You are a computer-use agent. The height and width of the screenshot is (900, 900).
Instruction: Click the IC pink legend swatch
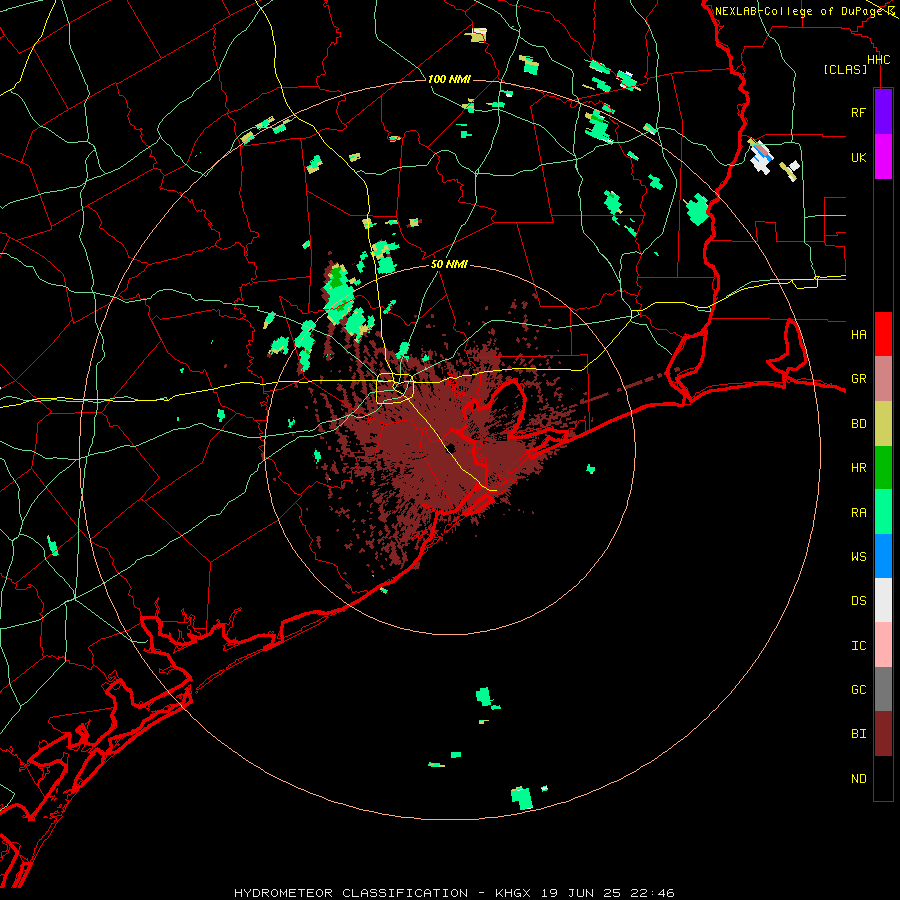pos(883,645)
